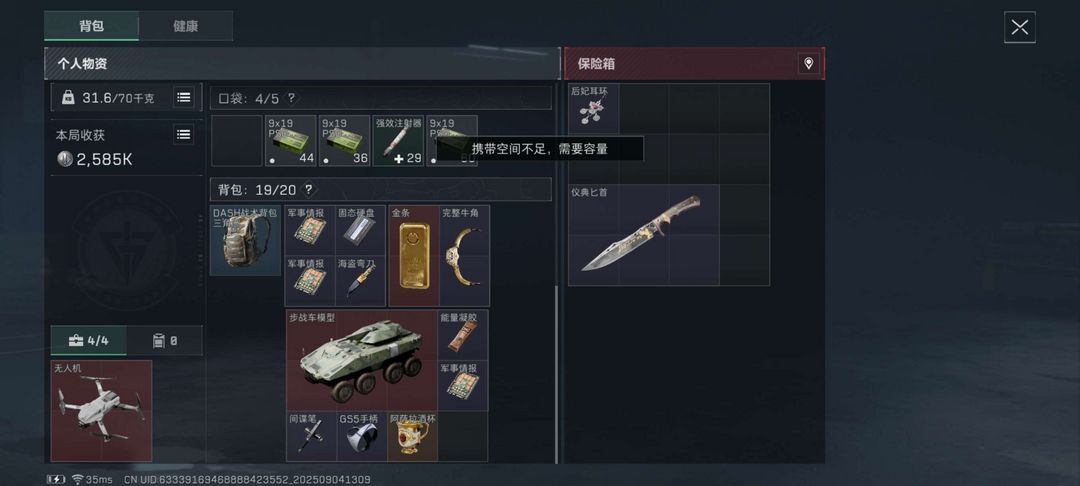Select the solid state drive (固态硬盘) item

360,230
